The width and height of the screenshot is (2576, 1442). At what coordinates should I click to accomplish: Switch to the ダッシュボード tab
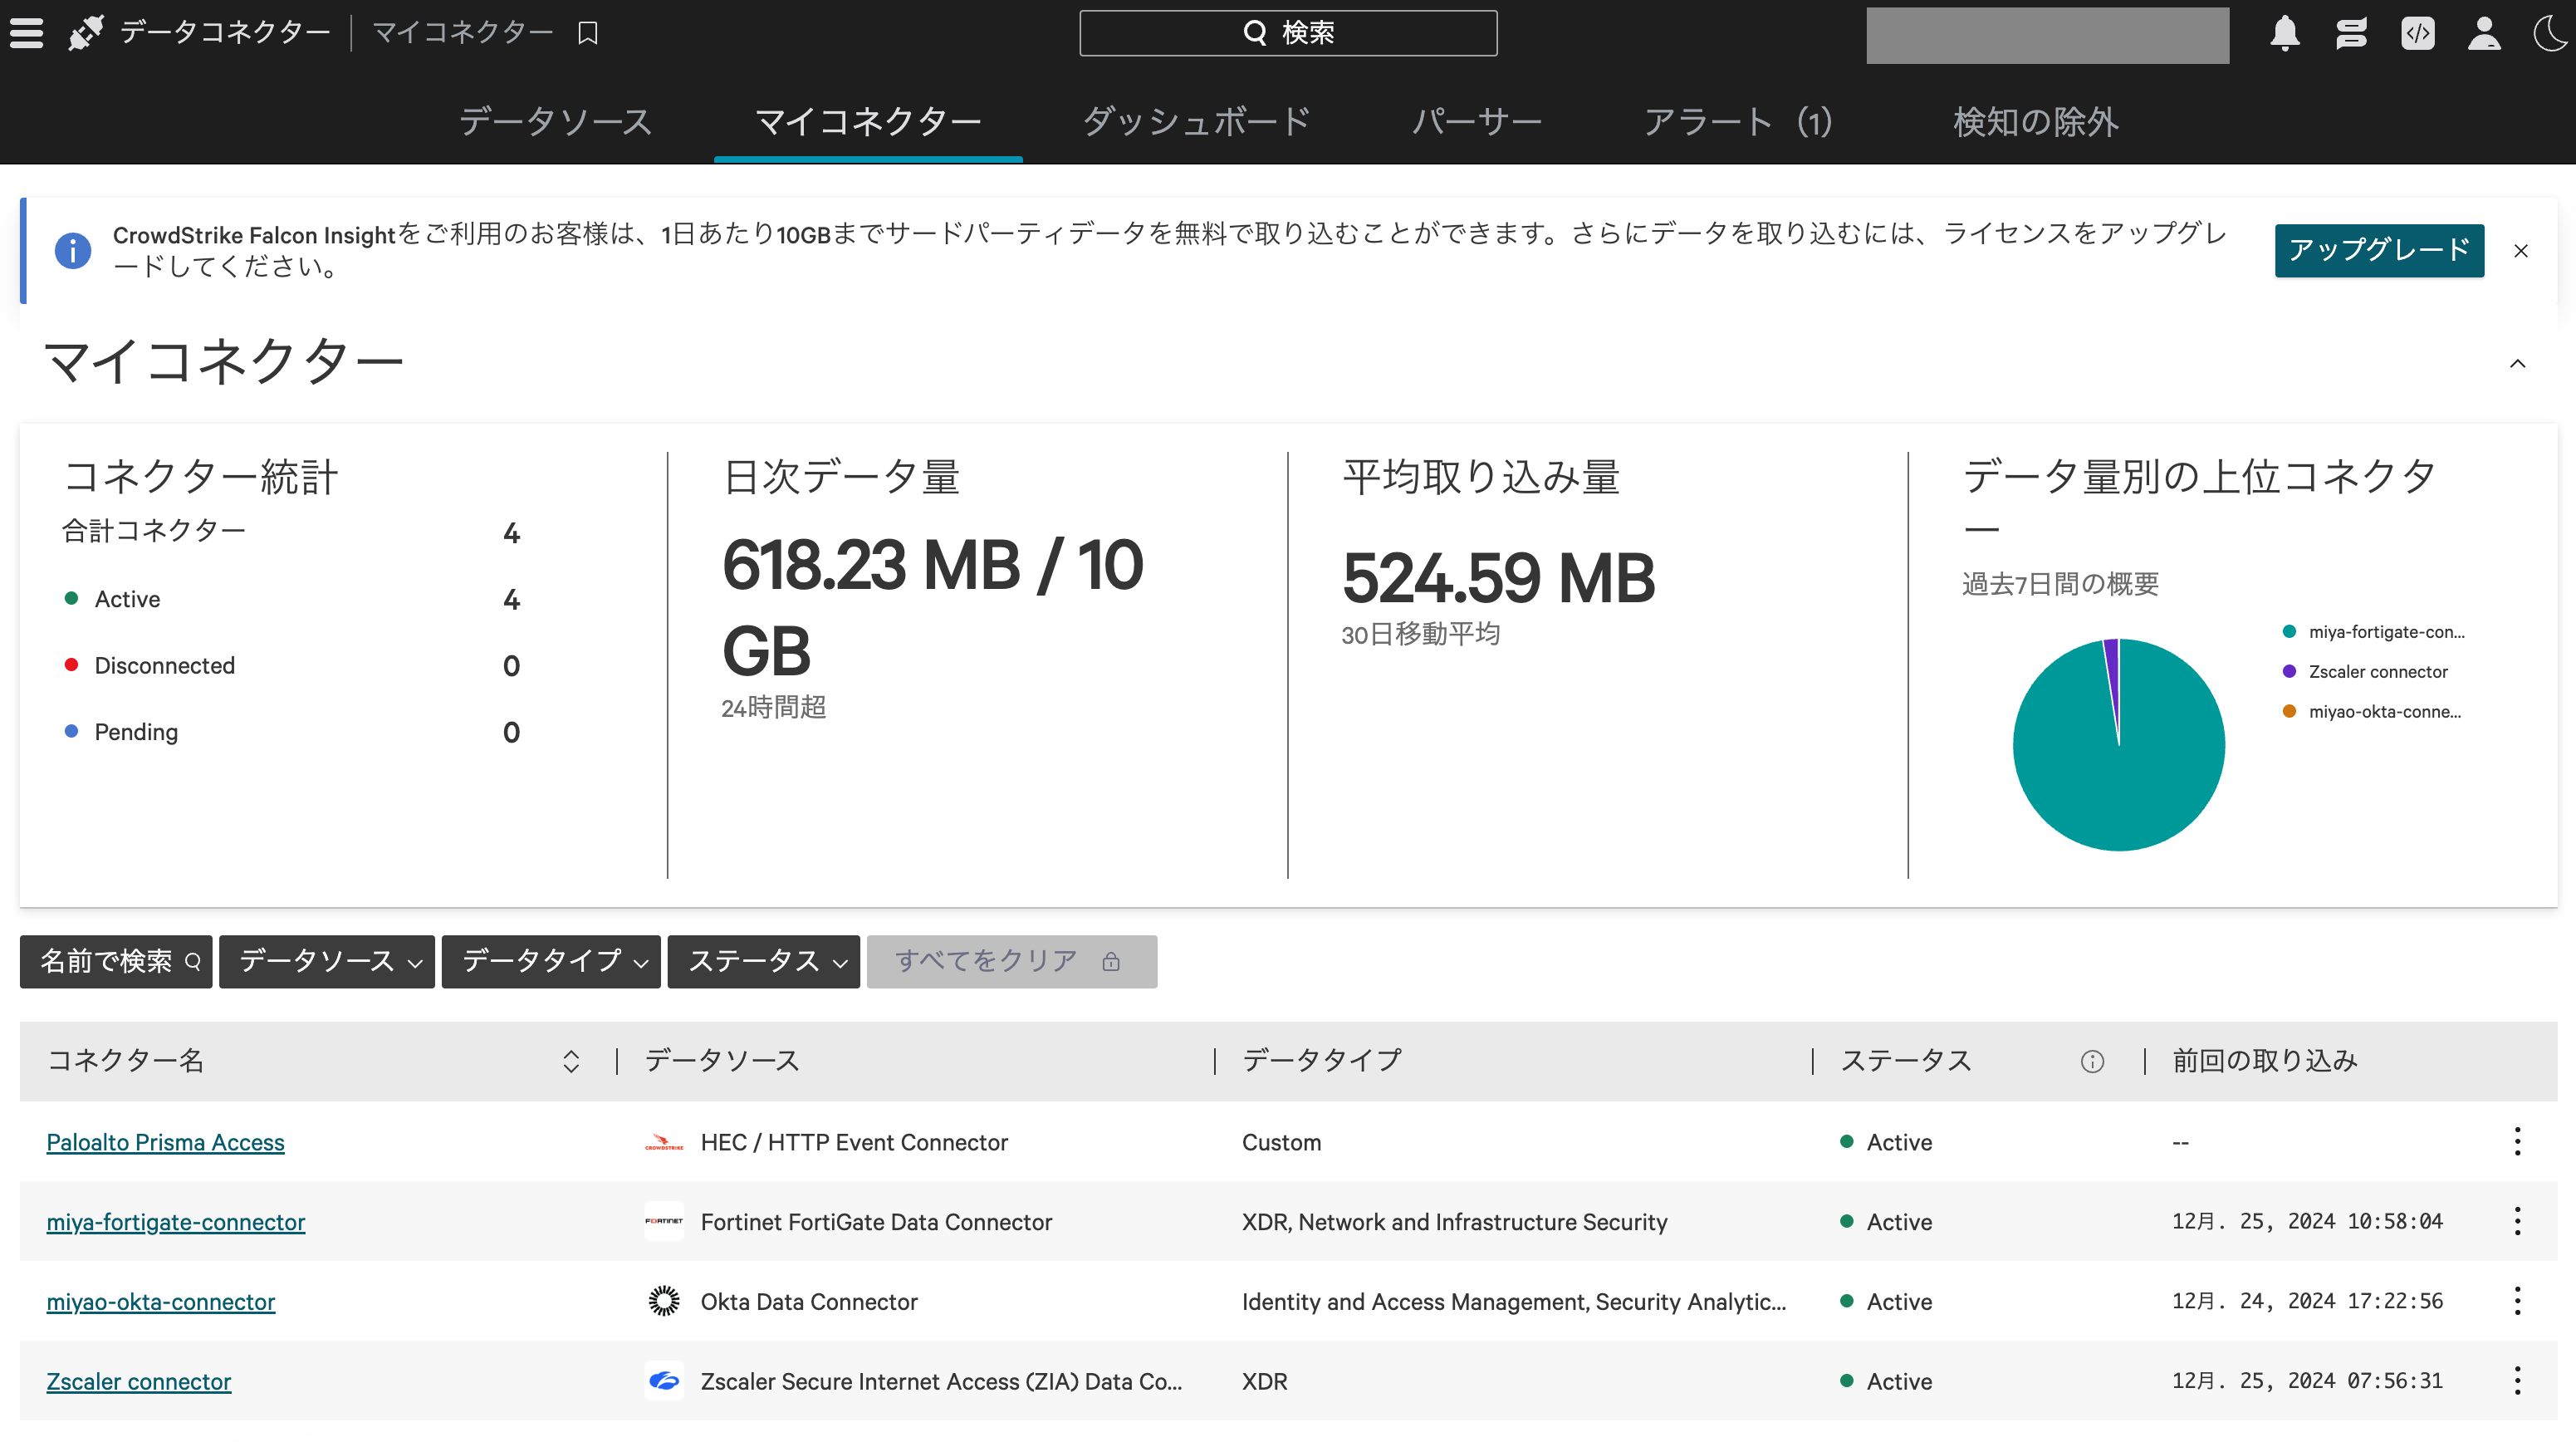coord(1197,122)
